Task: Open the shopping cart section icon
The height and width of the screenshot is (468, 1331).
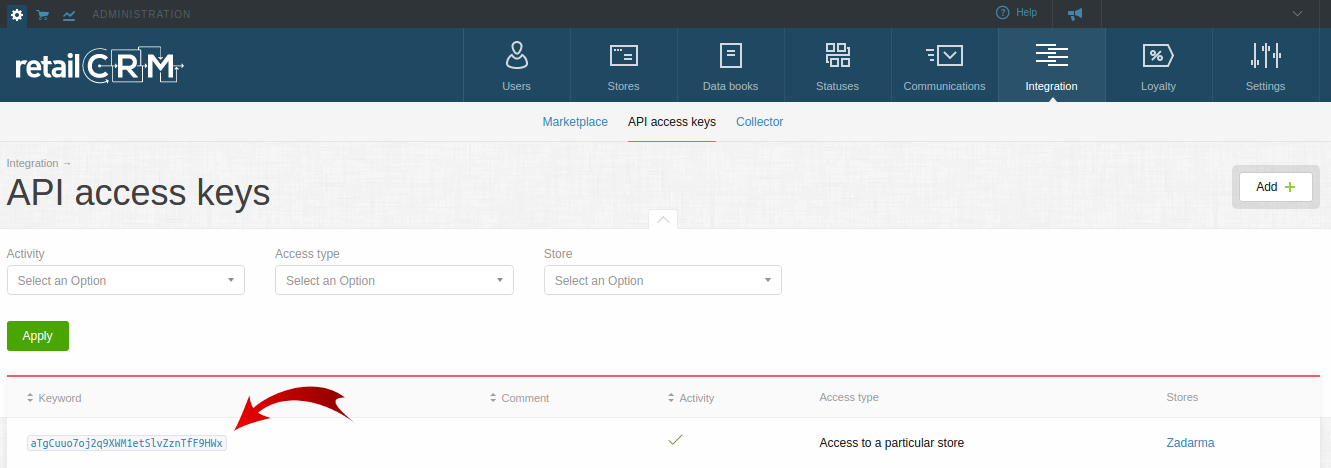Action: 43,14
